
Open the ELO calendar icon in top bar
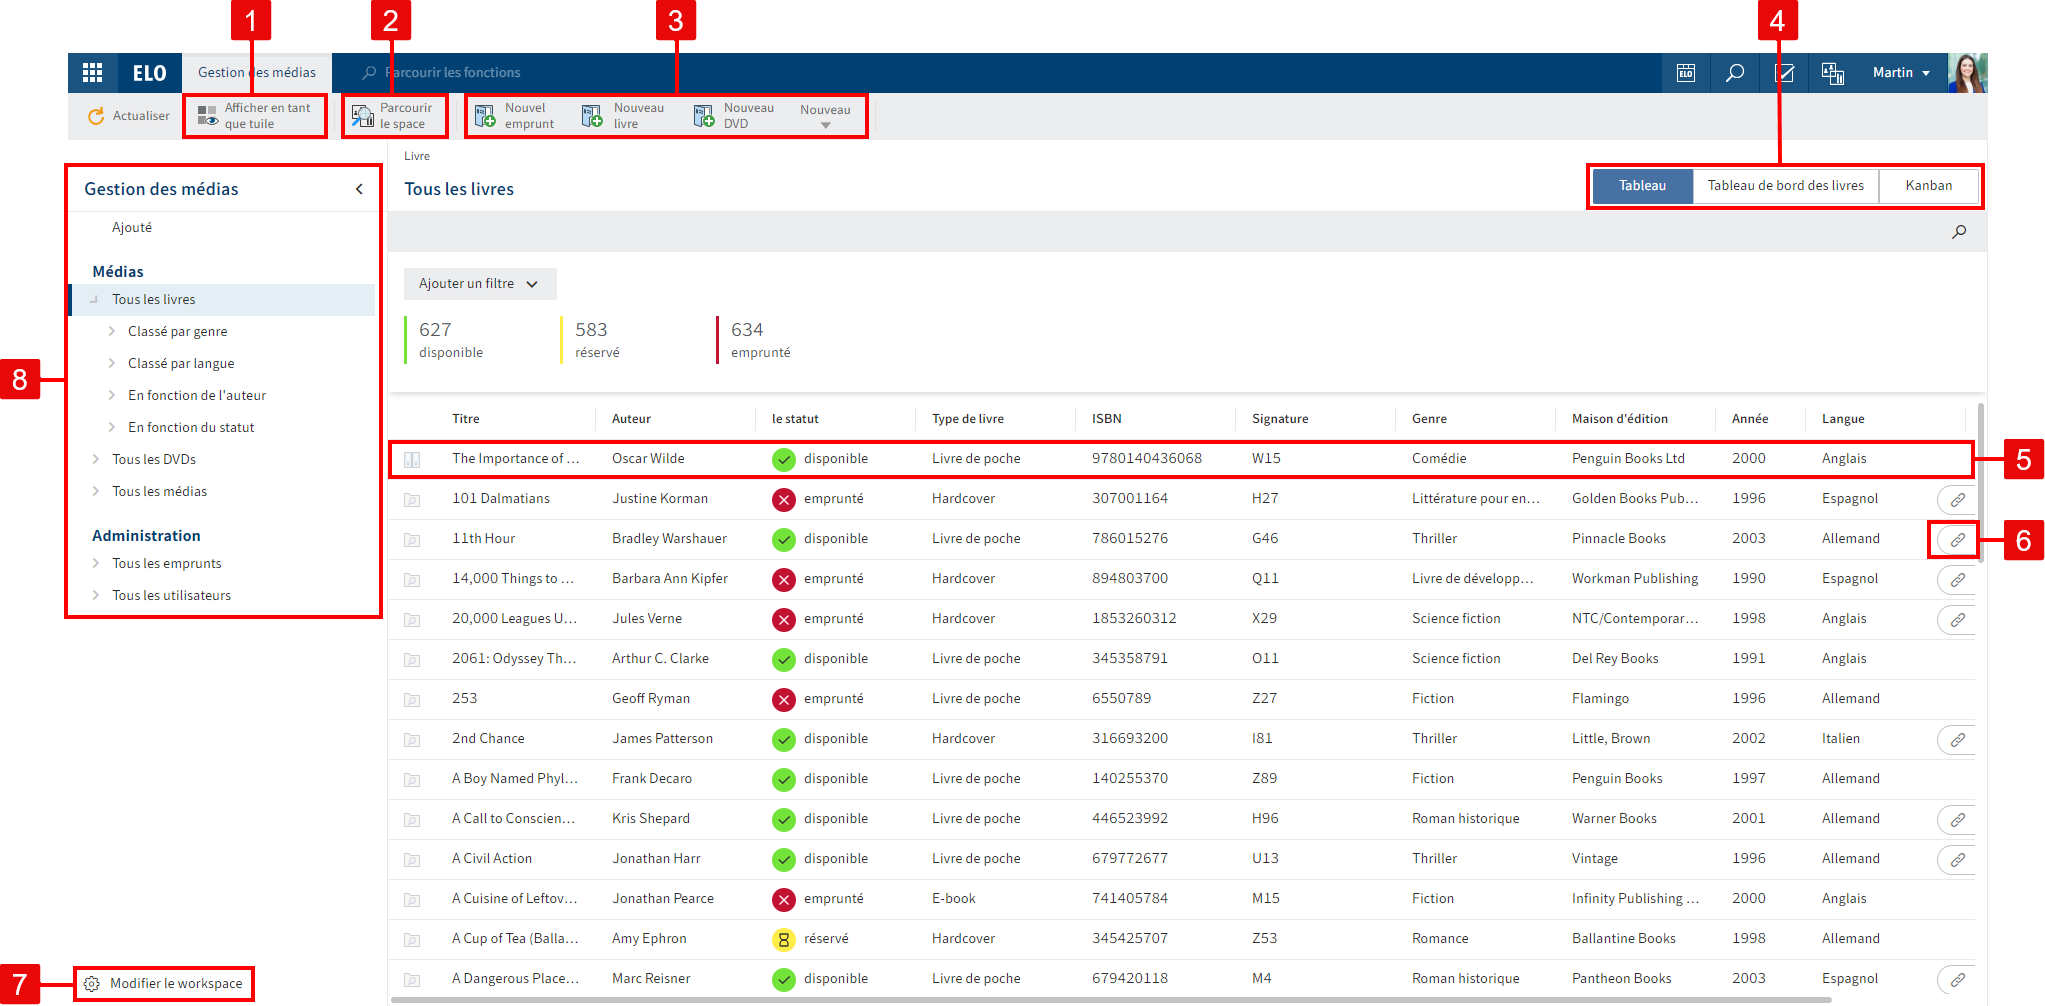[1686, 73]
